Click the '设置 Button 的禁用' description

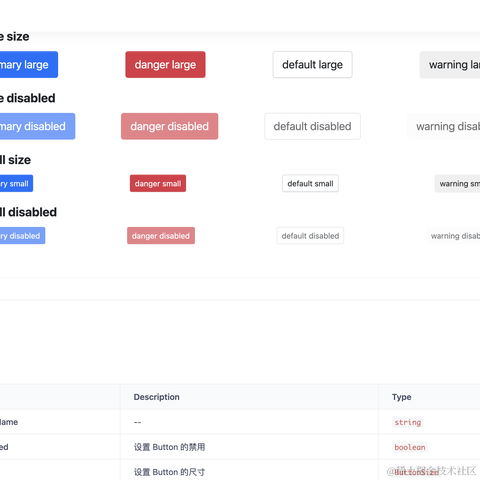coord(169,447)
